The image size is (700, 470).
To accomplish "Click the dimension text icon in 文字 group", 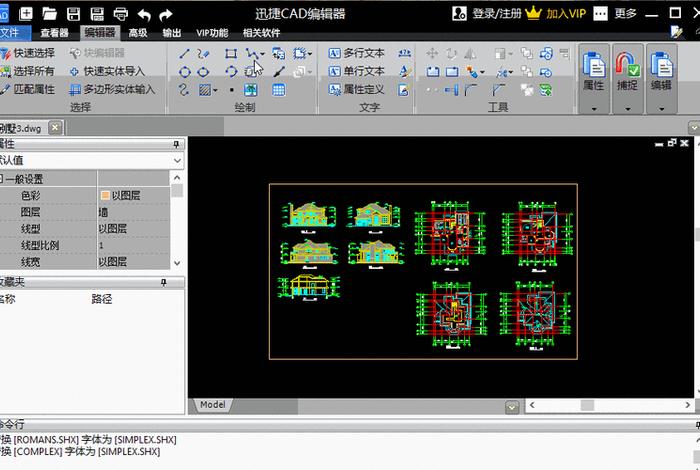I will (x=404, y=54).
